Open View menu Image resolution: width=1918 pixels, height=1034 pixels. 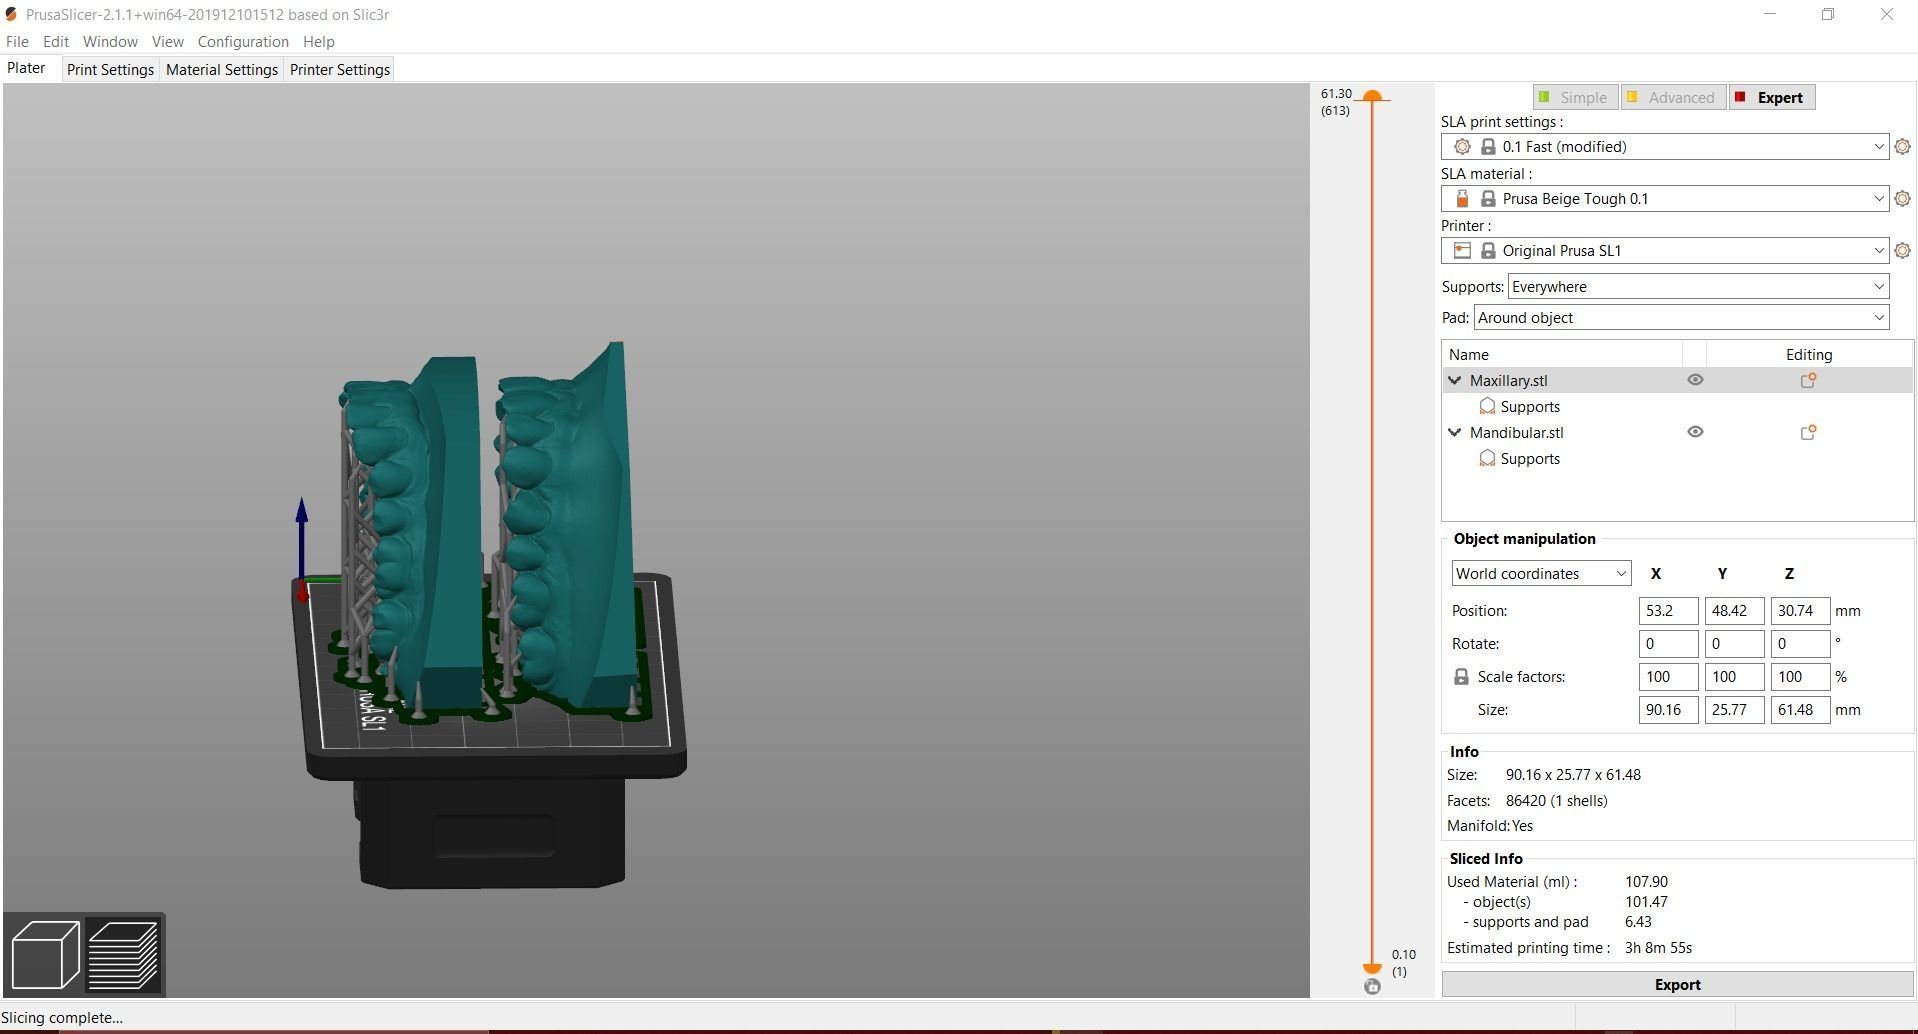[168, 42]
